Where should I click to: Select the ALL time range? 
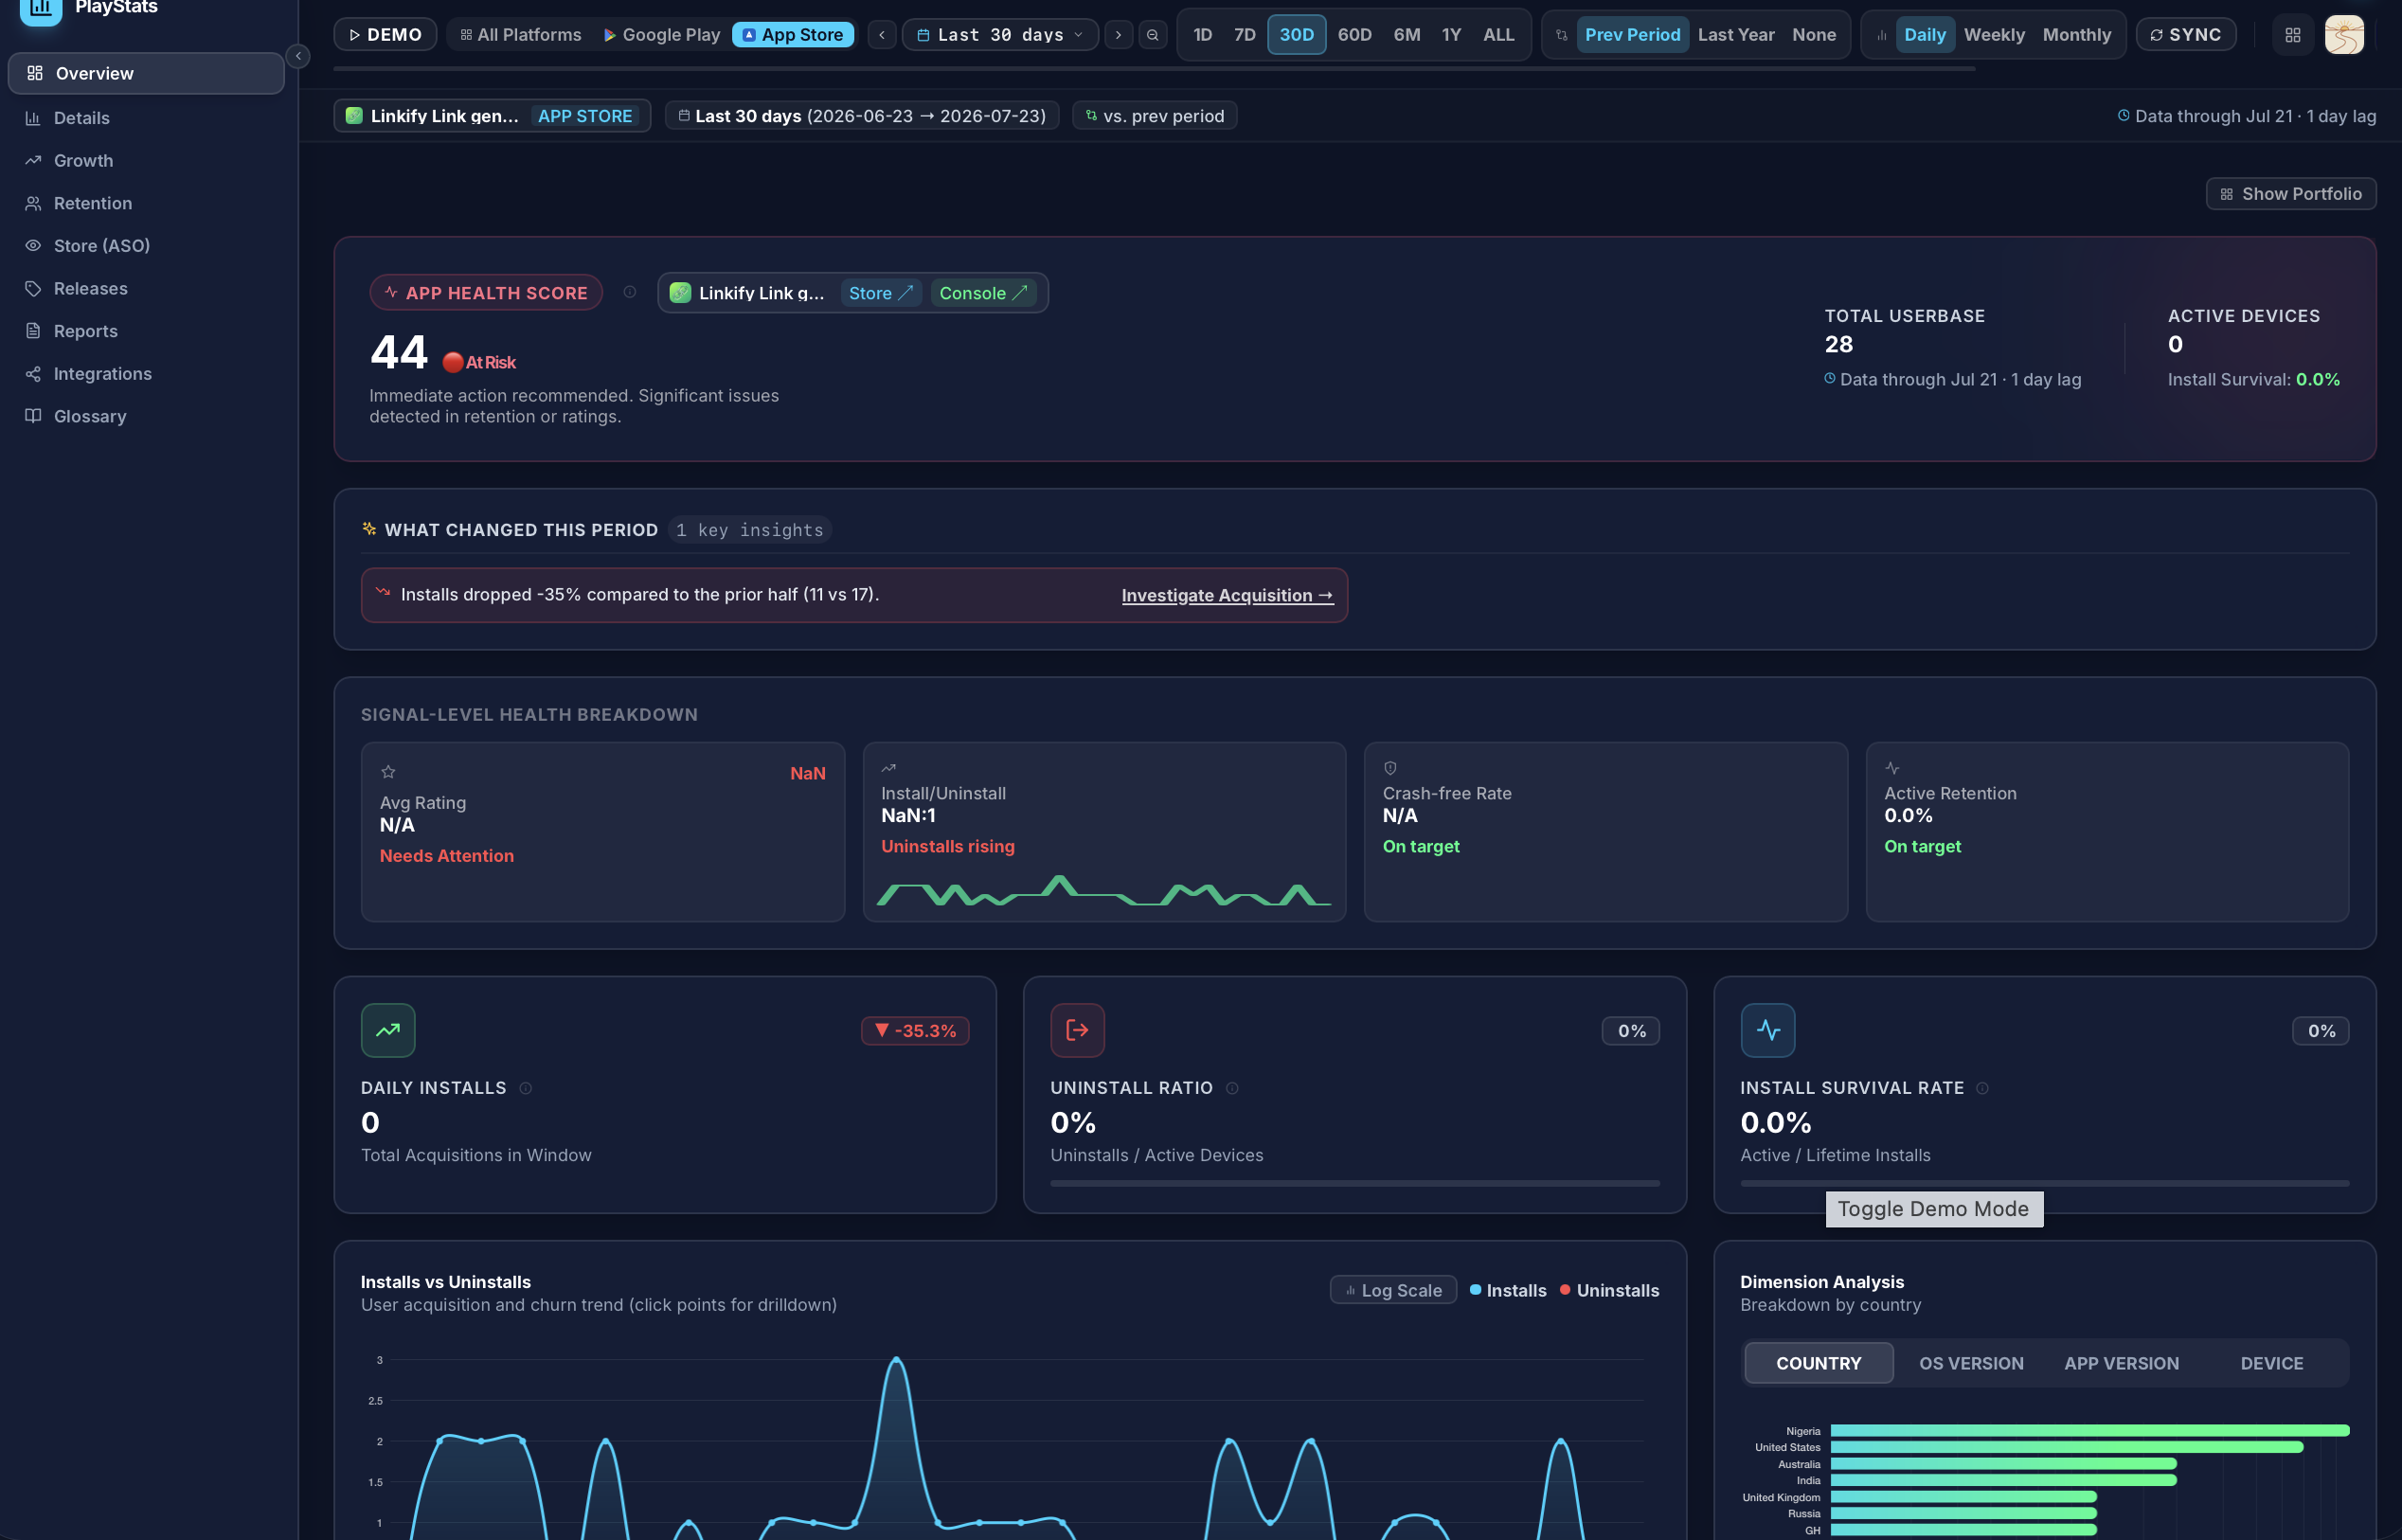click(1498, 34)
